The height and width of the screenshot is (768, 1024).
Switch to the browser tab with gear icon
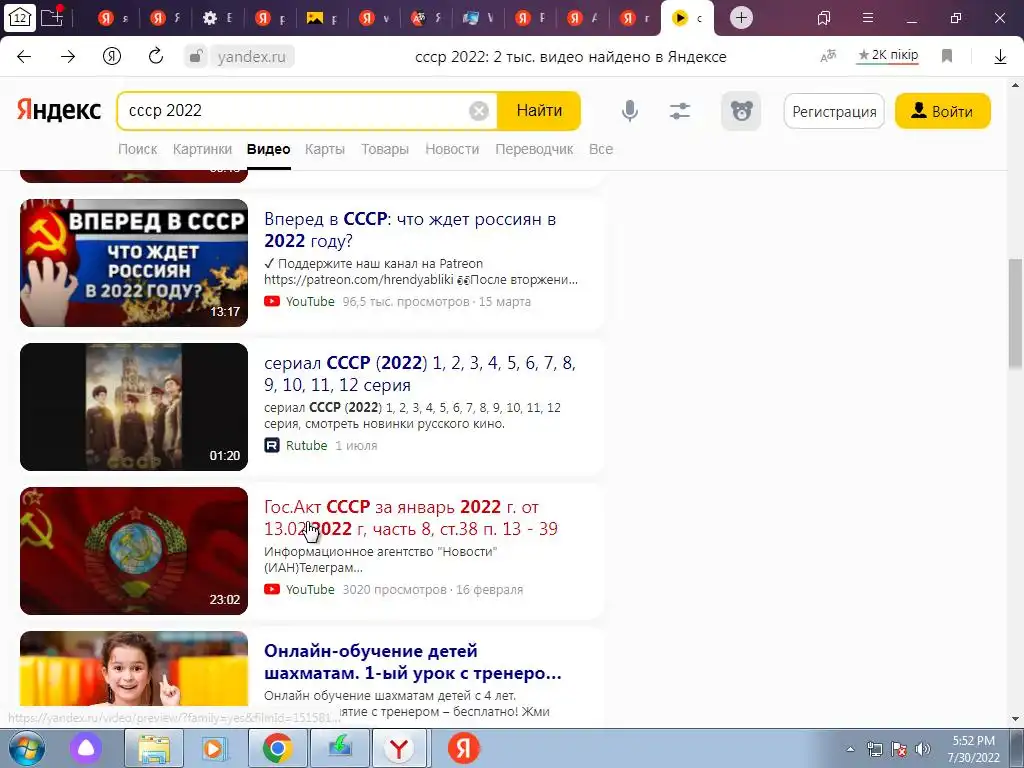point(217,18)
